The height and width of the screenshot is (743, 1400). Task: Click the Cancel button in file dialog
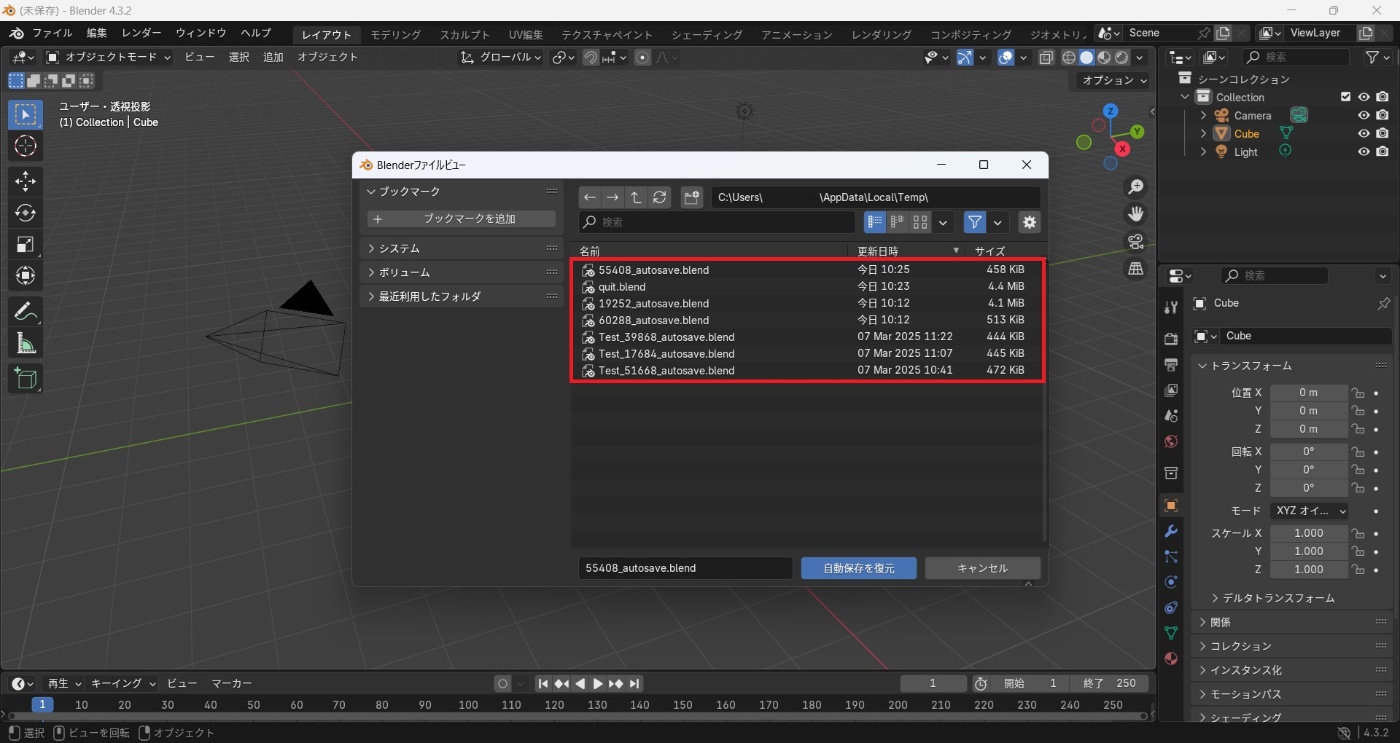[982, 568]
